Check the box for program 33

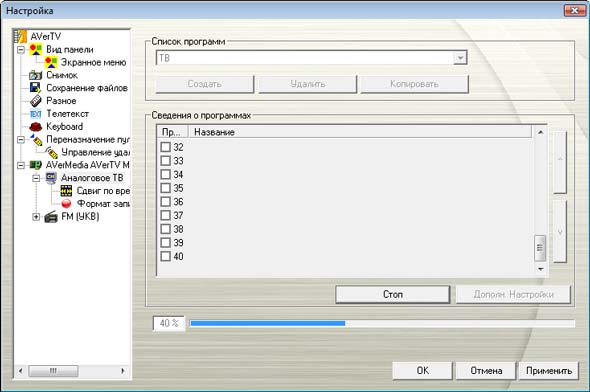click(x=166, y=161)
